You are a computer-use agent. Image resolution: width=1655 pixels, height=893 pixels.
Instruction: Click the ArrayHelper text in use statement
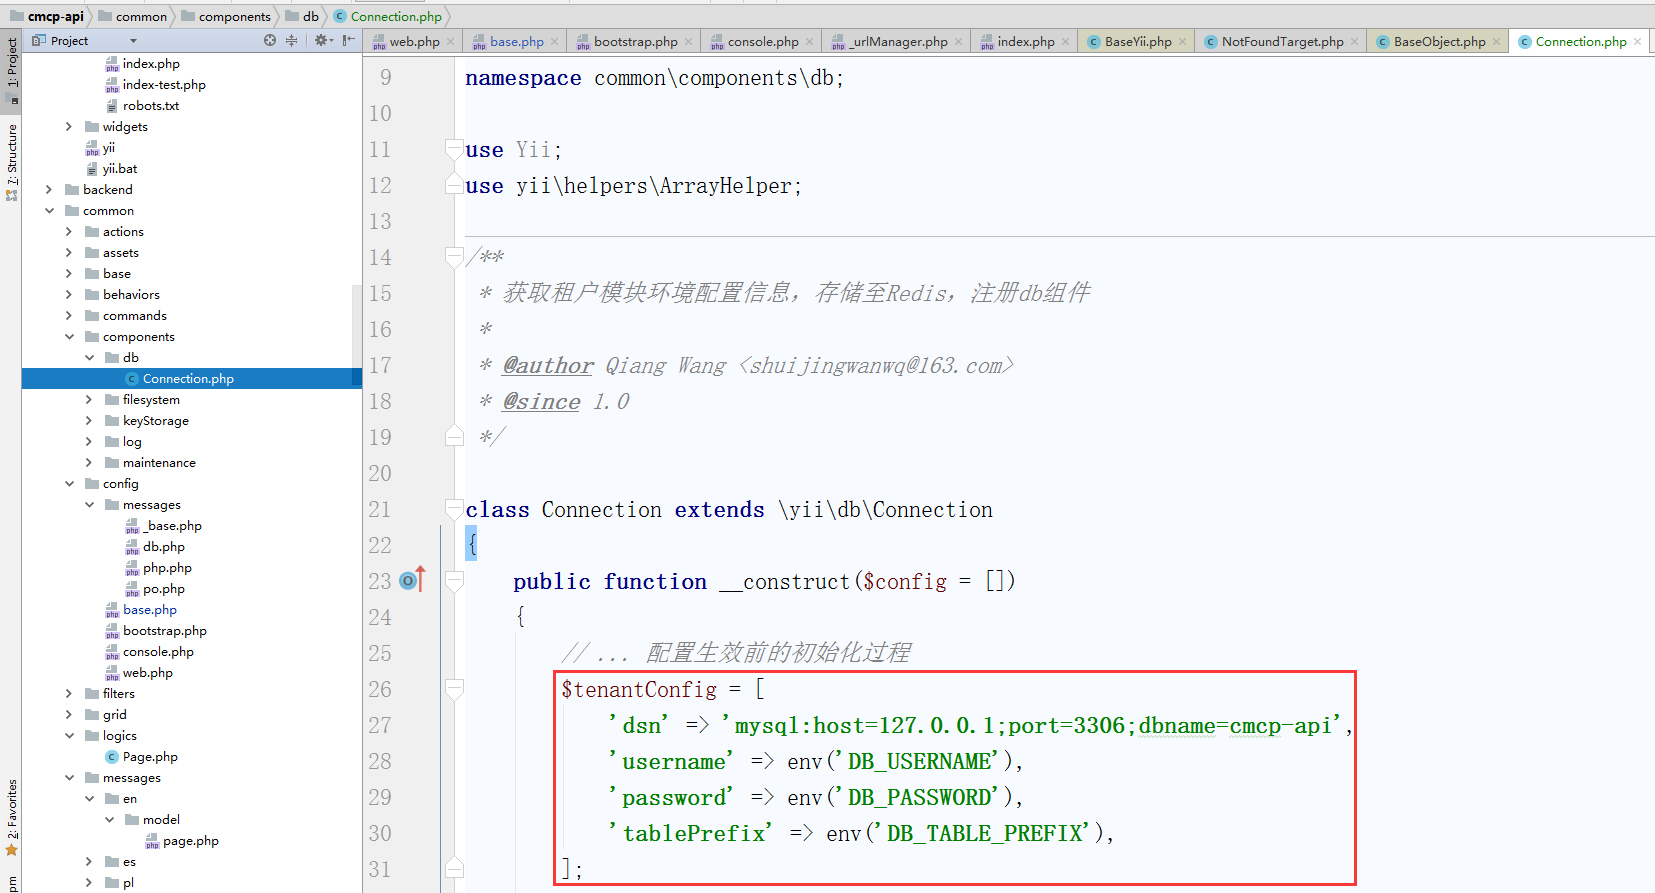[725, 186]
